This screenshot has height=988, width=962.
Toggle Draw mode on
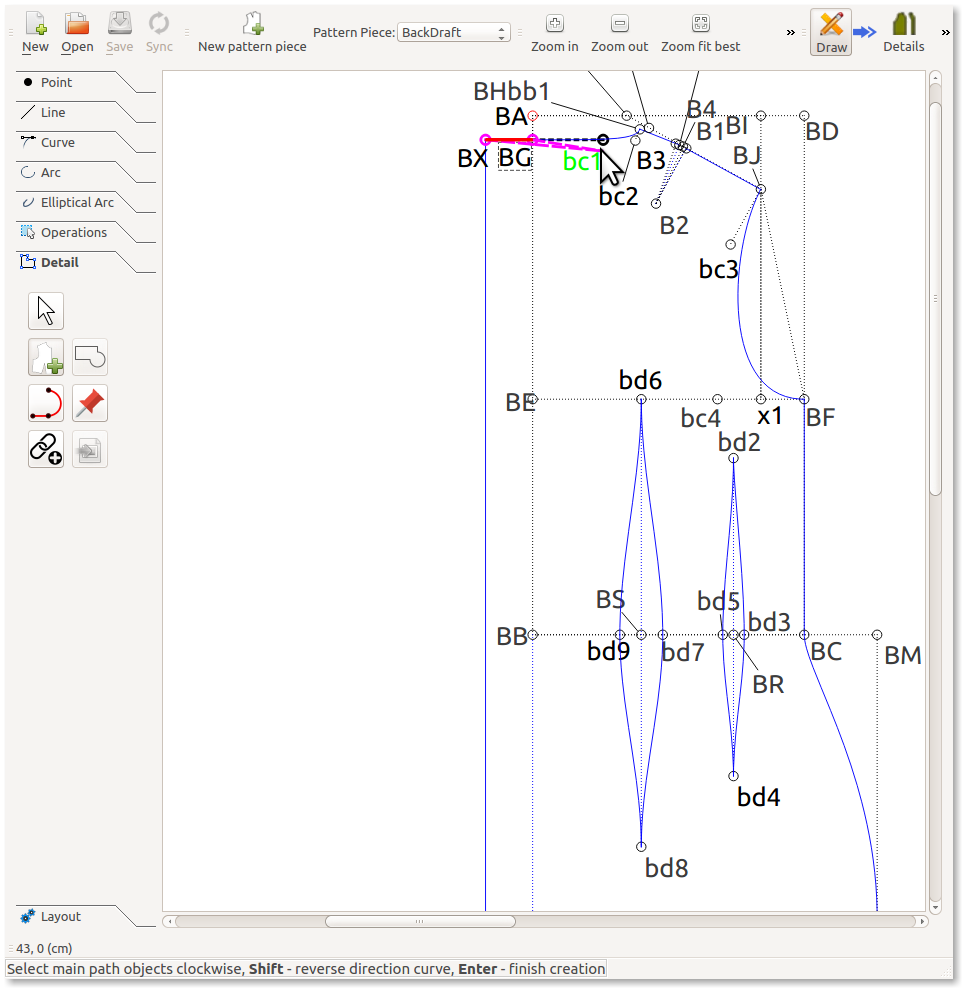pos(831,32)
